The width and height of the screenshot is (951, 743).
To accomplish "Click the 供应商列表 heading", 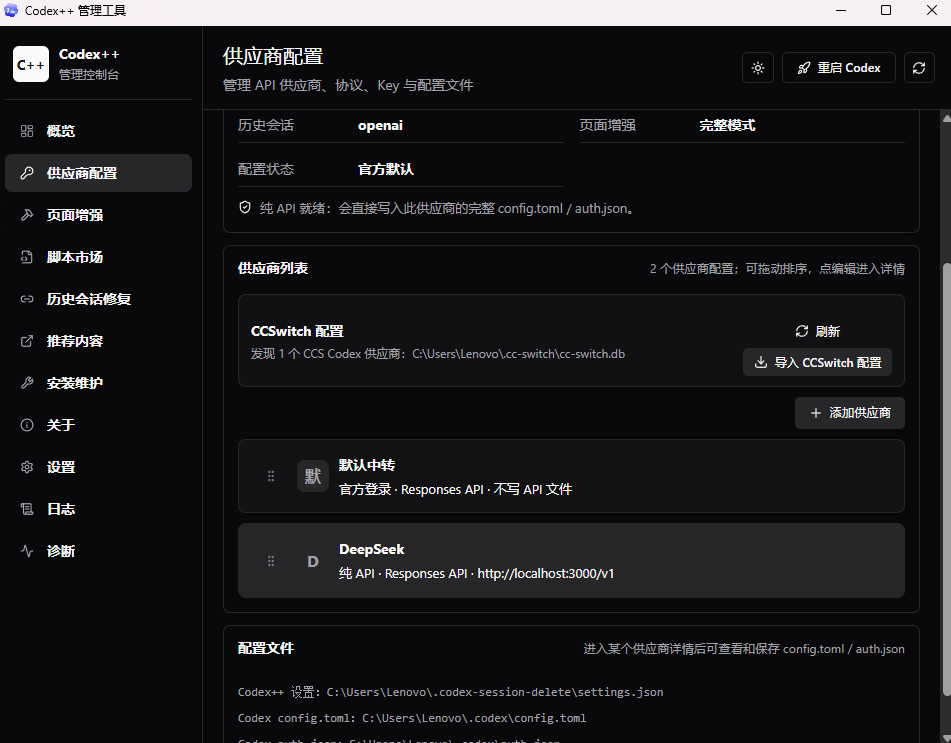I will 273,268.
